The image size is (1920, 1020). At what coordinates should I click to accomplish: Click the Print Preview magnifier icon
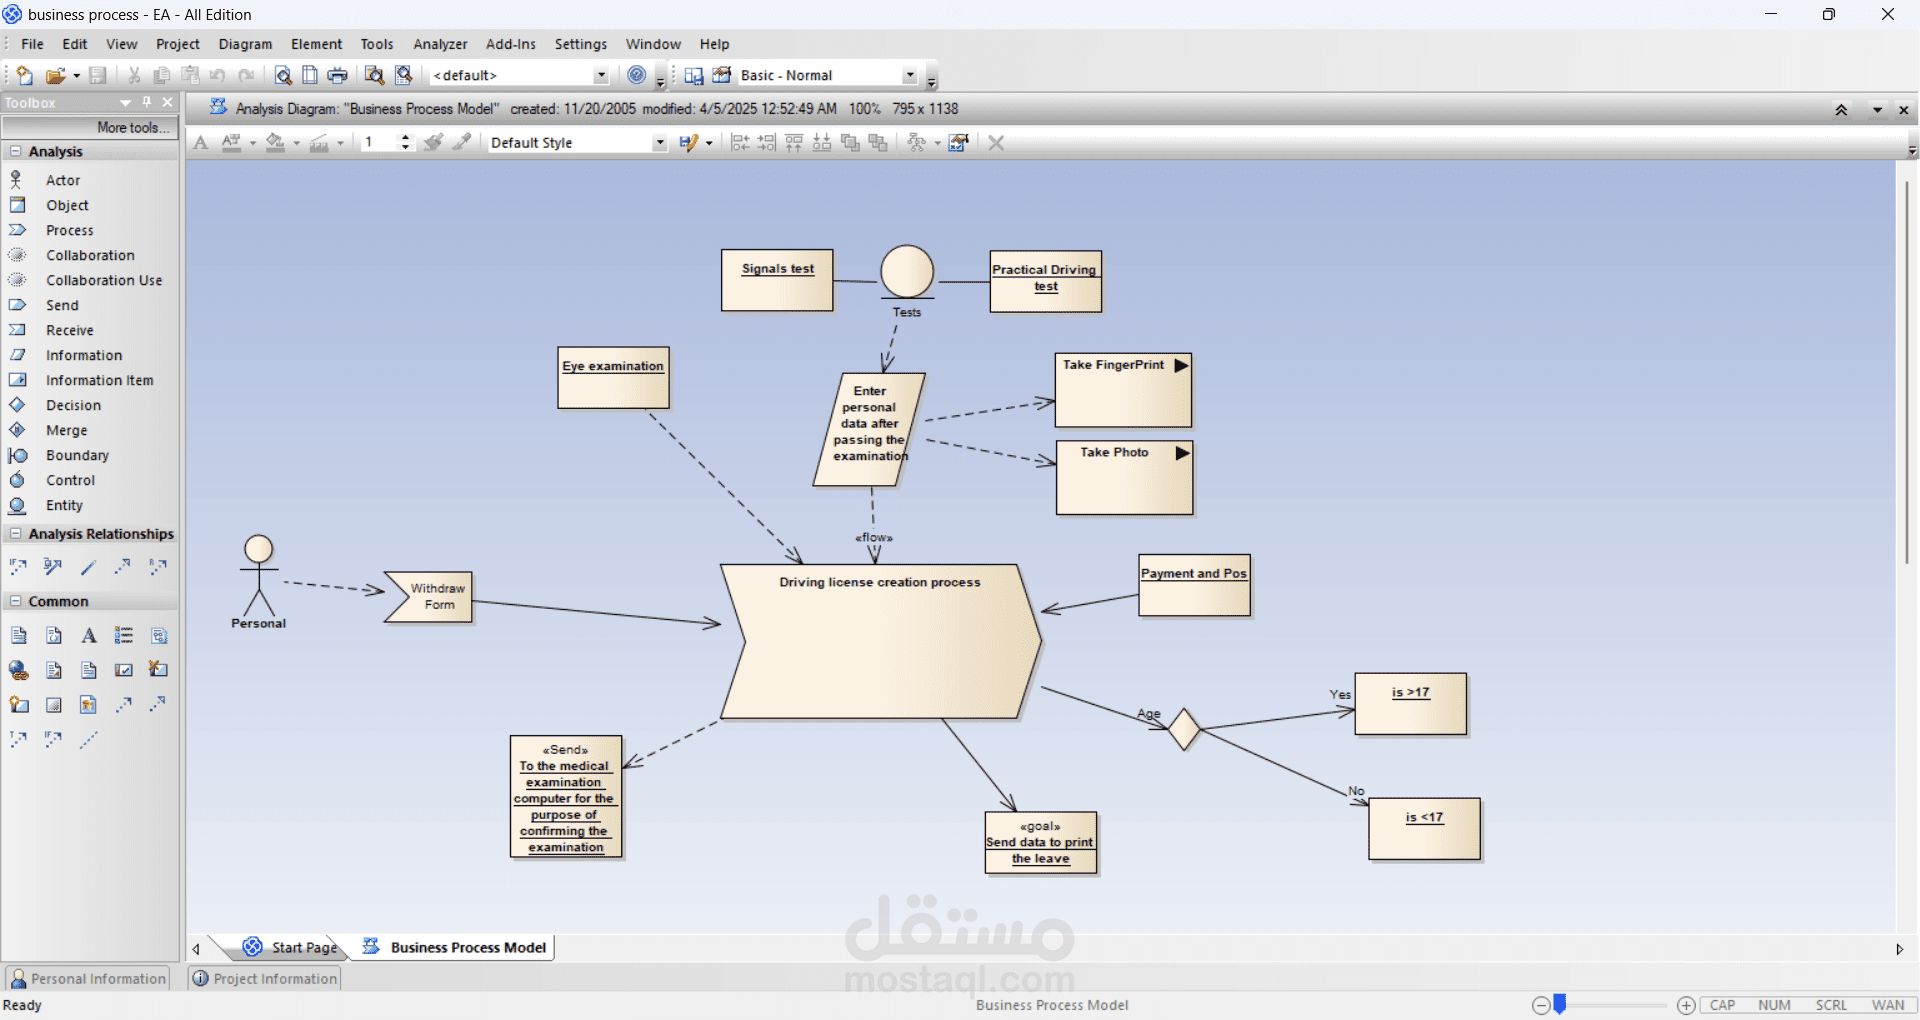click(x=283, y=75)
